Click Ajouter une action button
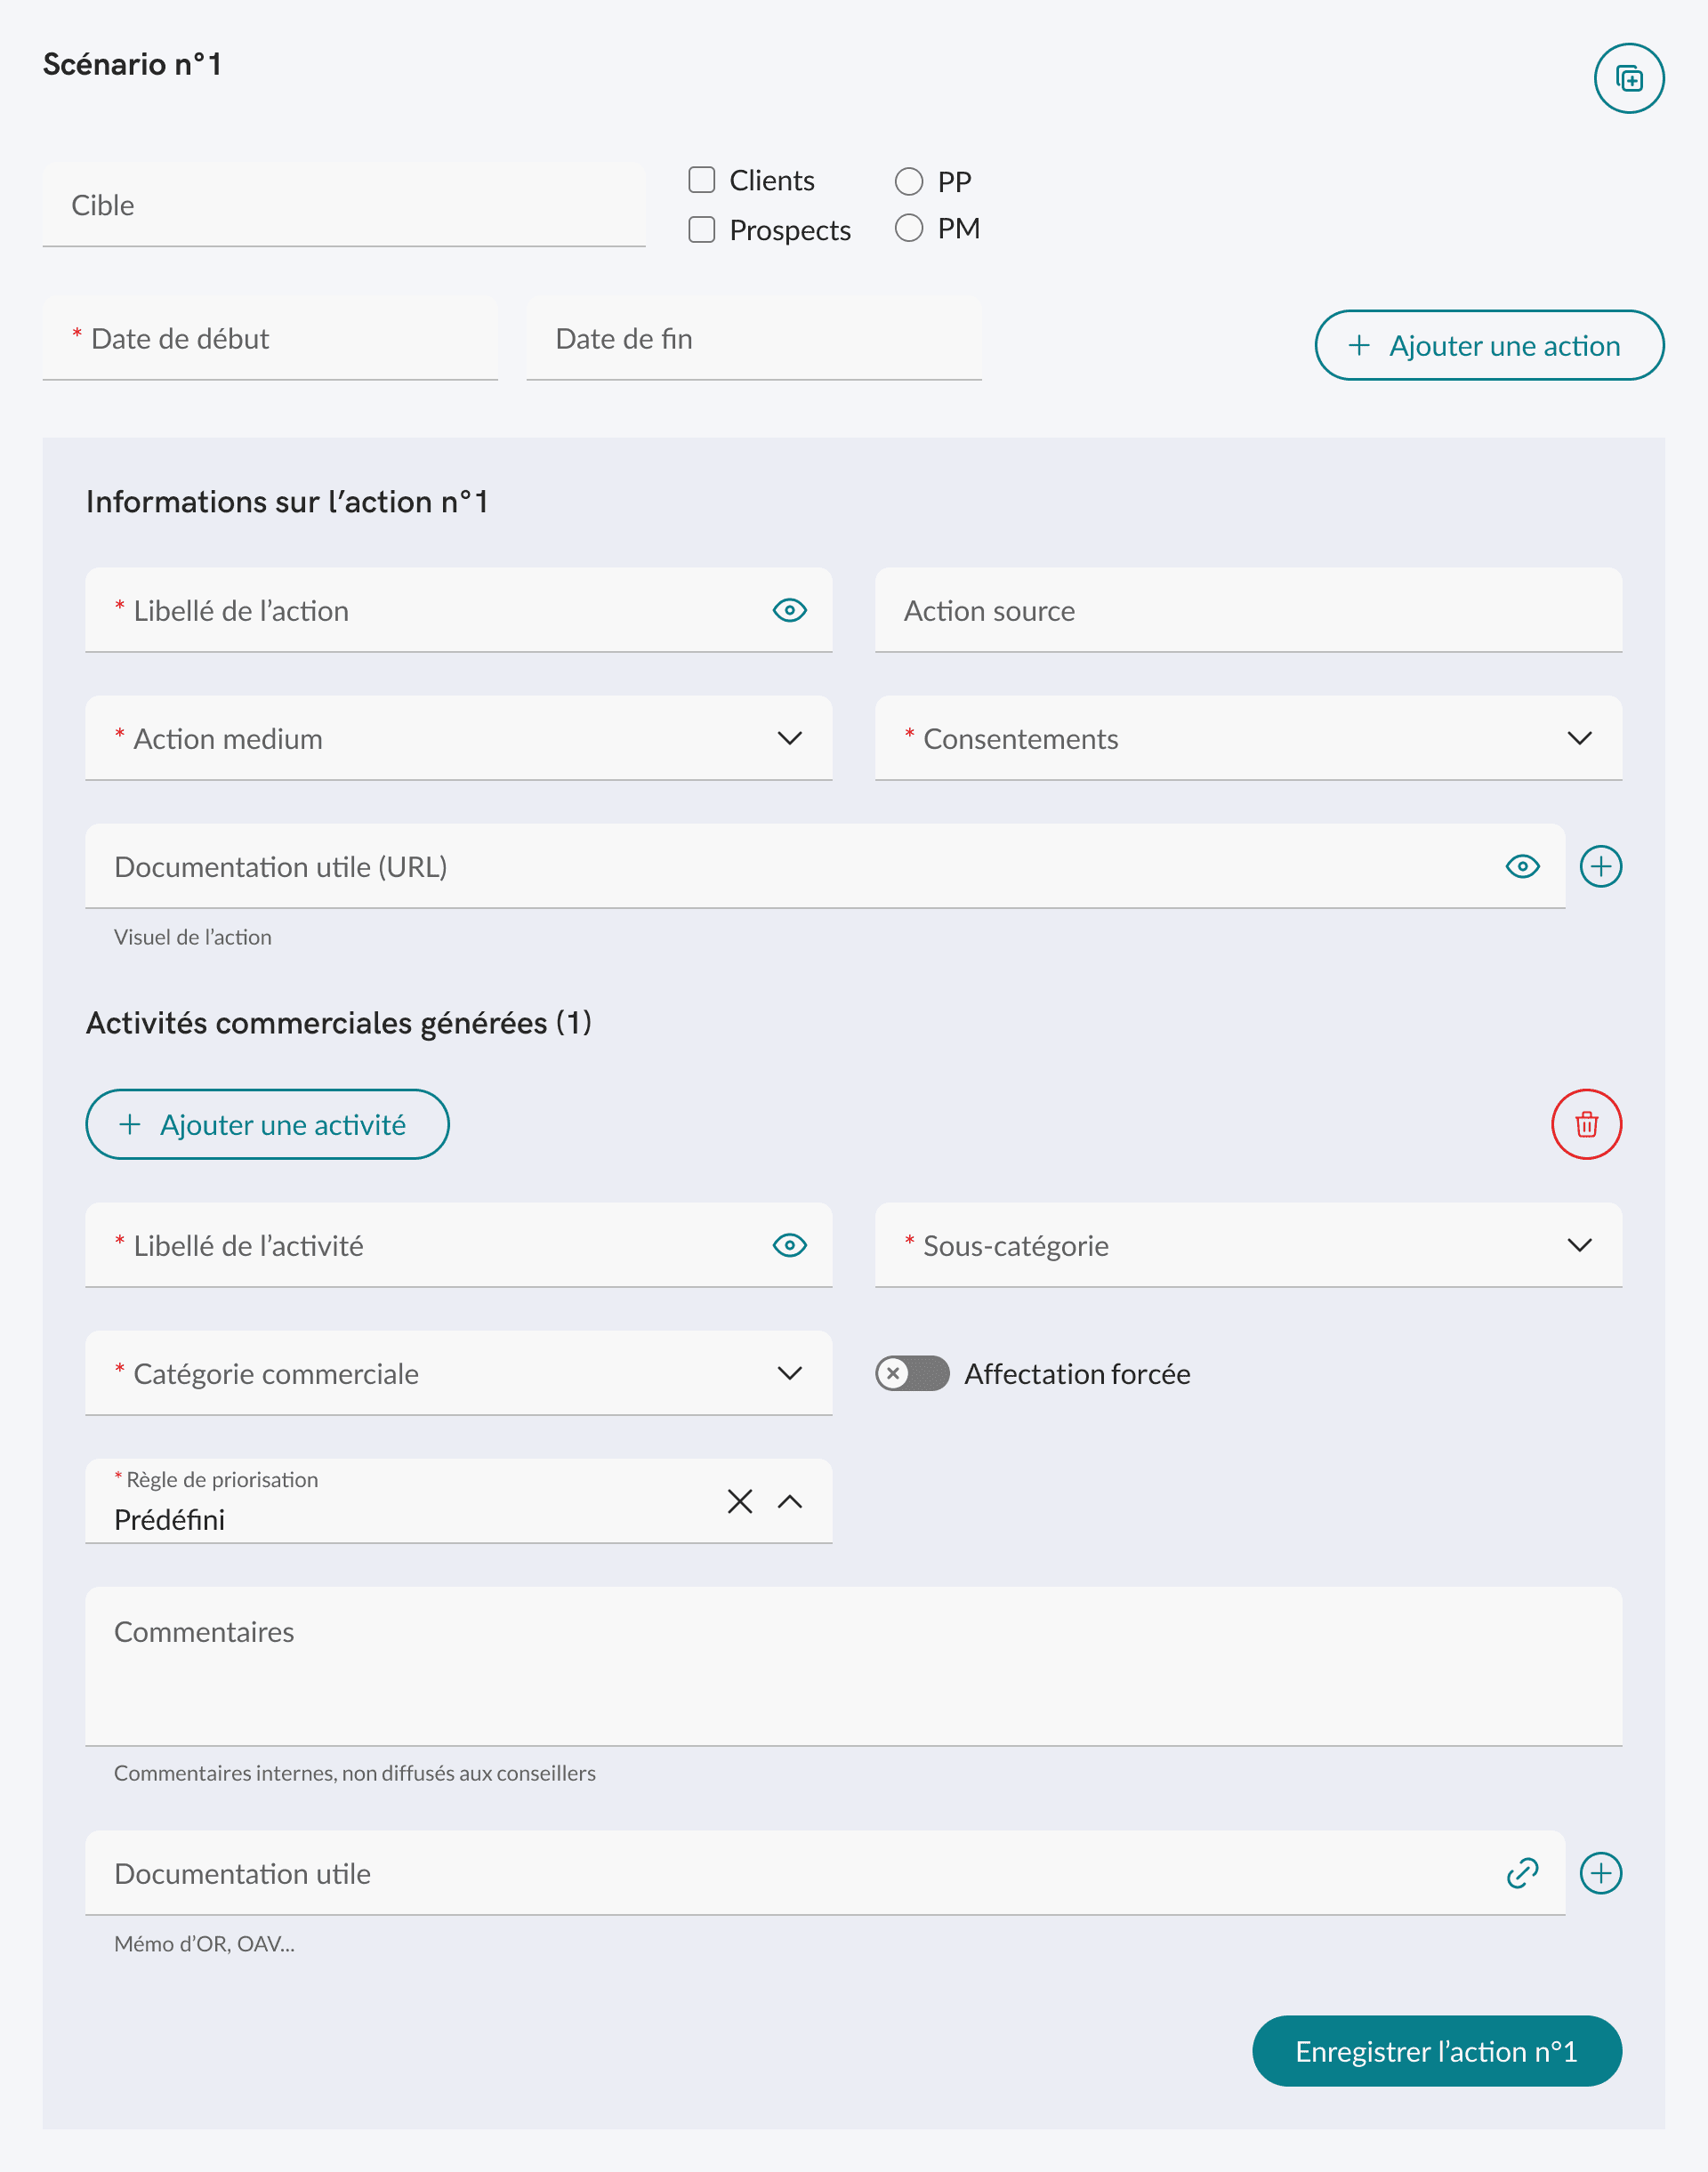 (1488, 345)
